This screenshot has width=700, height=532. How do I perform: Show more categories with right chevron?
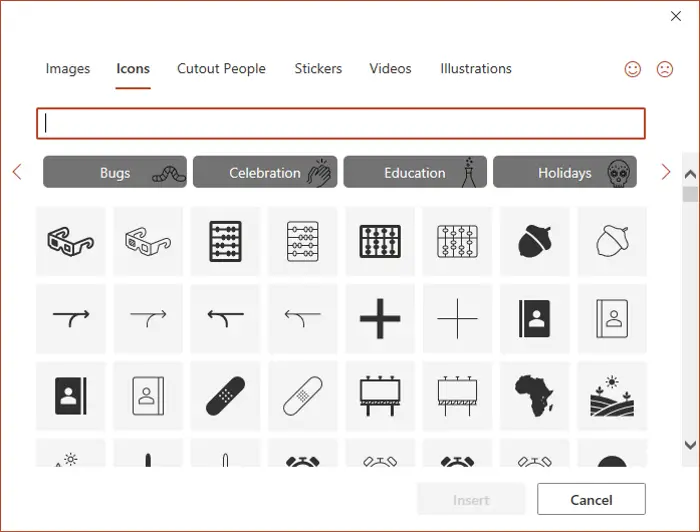(666, 172)
